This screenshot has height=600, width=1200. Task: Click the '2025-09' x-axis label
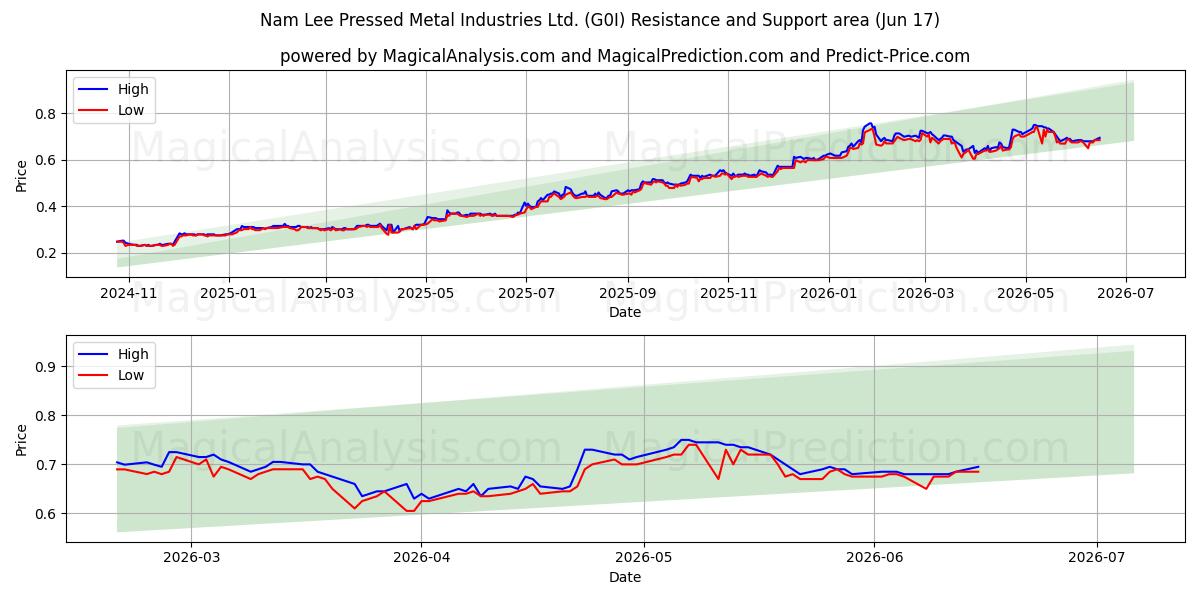click(x=628, y=295)
